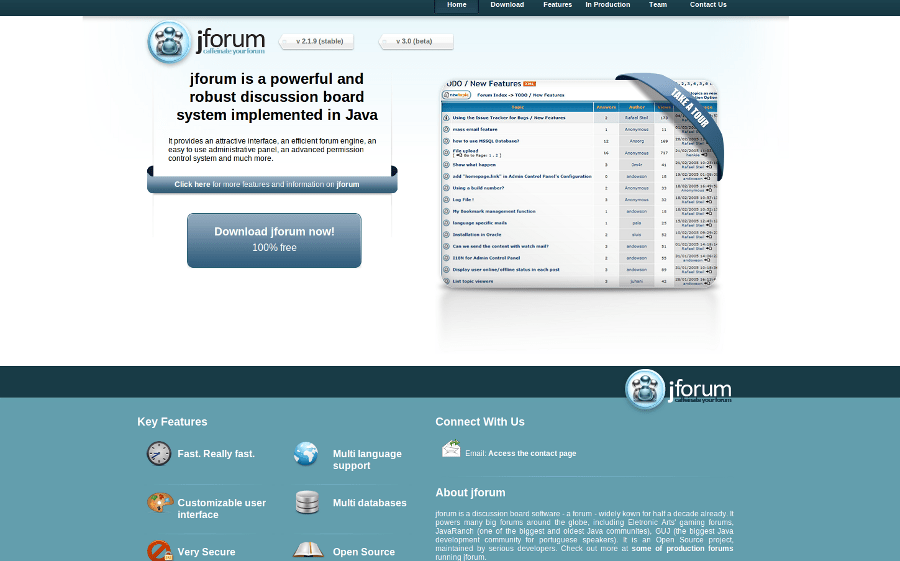Viewport: 900px width, 561px height.
Task: Click the email envelope icon
Action: (451, 448)
